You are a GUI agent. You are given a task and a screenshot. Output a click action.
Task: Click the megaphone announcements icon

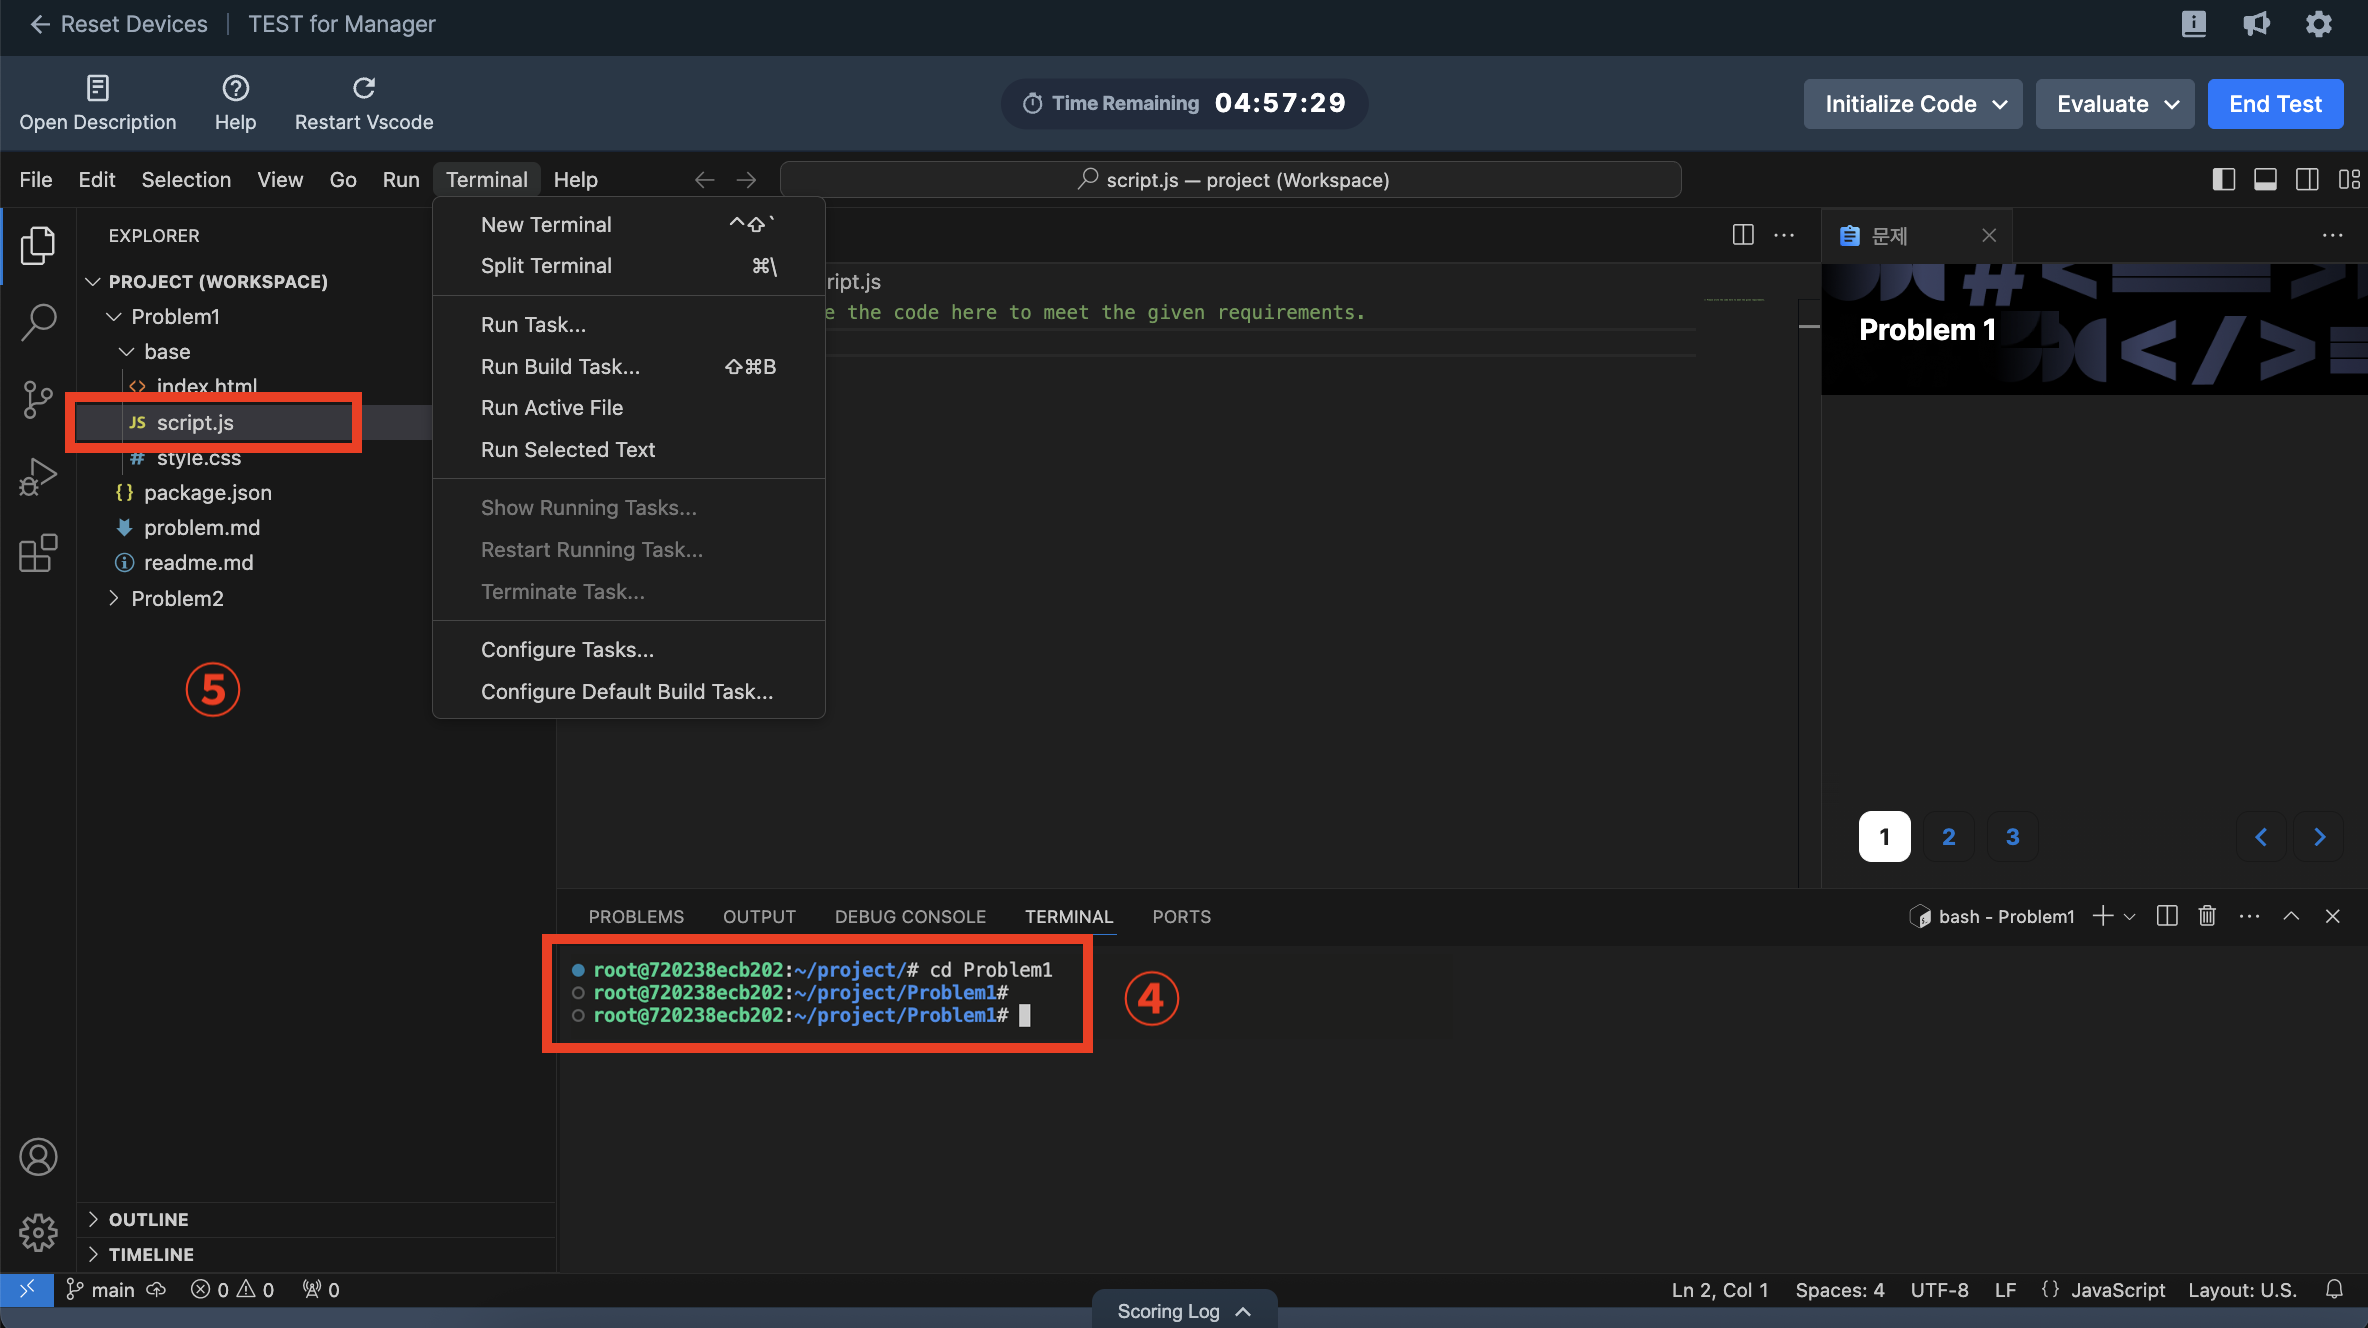[2256, 24]
